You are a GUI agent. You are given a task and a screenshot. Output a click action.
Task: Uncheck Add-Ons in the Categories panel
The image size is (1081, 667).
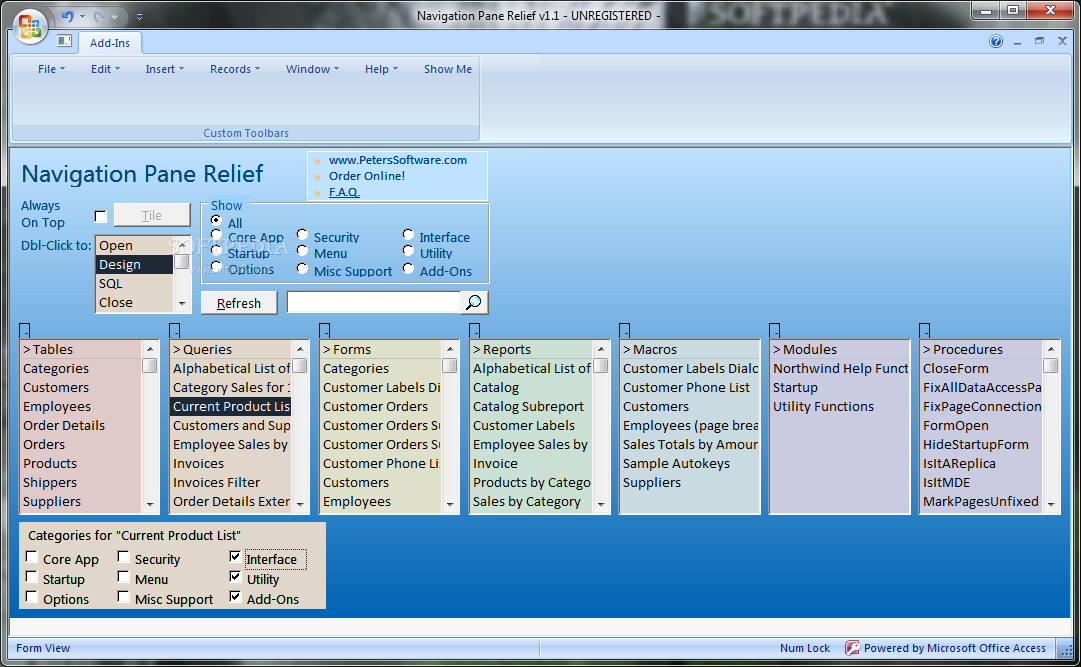(x=235, y=597)
